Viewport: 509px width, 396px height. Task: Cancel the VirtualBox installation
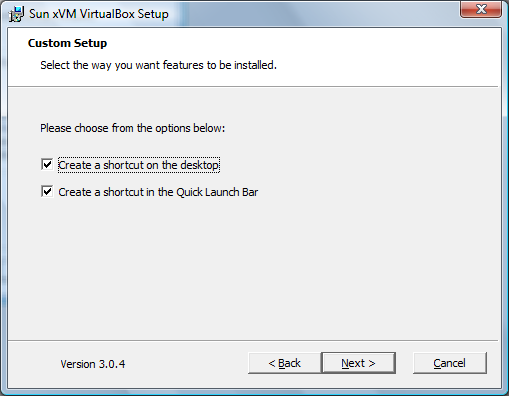click(x=450, y=363)
